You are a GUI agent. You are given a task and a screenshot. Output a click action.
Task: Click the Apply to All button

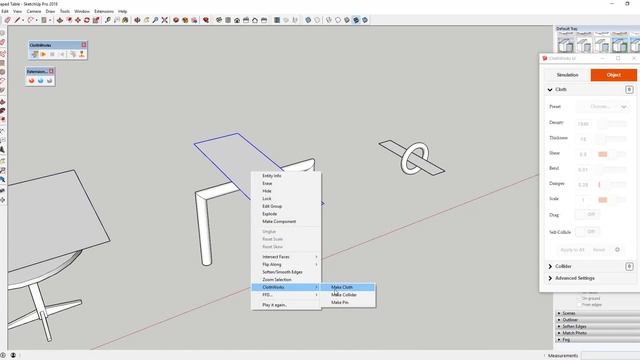tap(572, 250)
